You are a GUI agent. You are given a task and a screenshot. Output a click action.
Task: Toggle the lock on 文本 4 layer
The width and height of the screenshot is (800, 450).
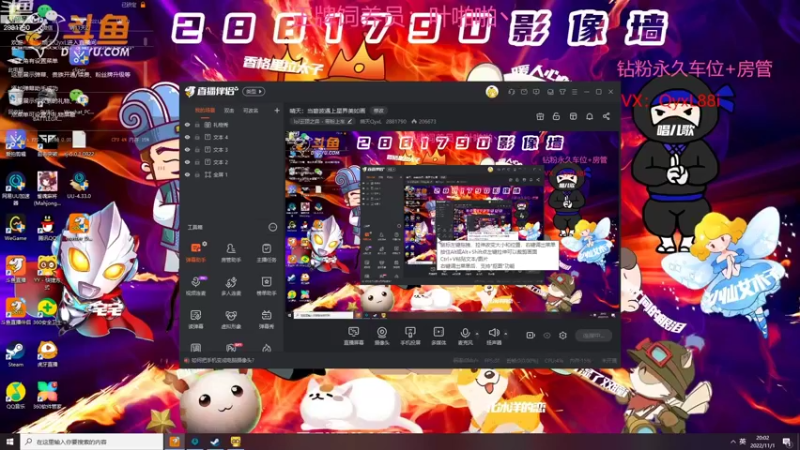coord(197,137)
